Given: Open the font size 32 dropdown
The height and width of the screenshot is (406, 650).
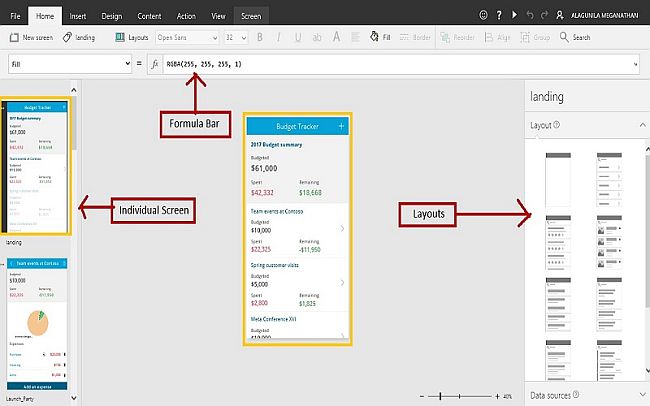Looking at the screenshot, I should point(235,38).
